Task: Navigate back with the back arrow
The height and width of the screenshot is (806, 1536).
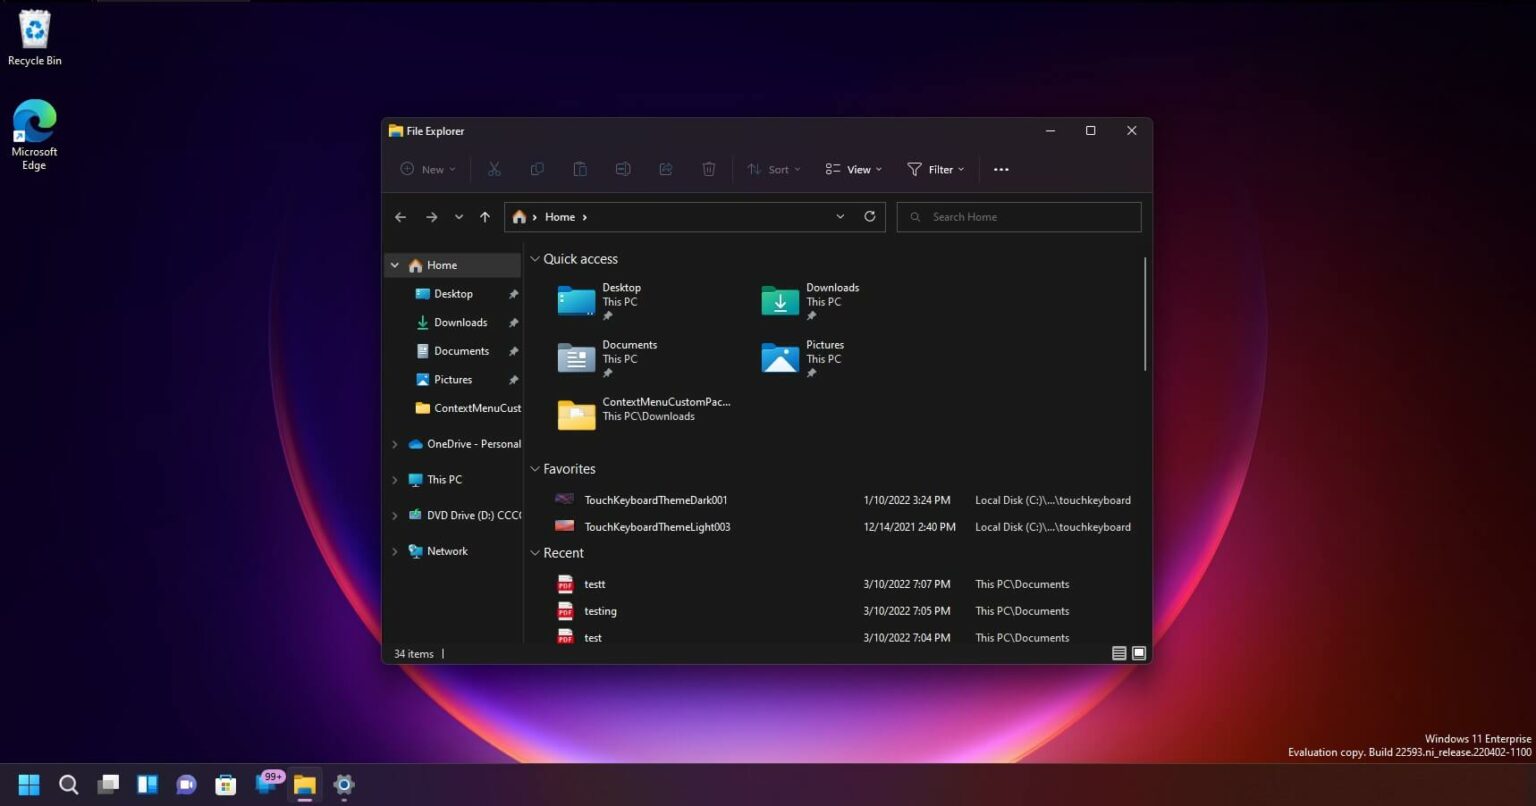Action: pos(401,217)
